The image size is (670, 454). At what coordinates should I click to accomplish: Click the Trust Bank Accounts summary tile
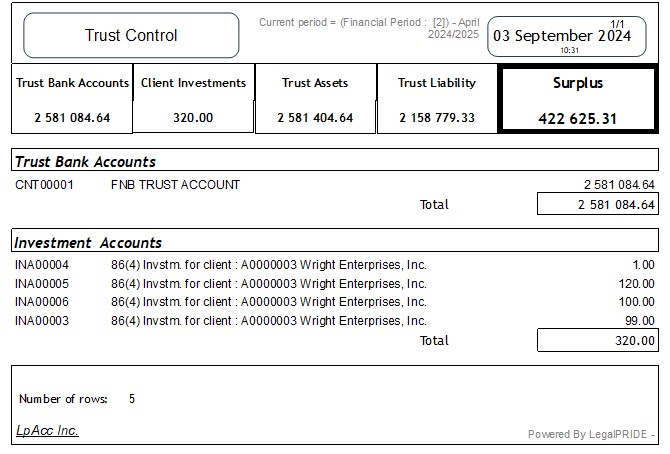pos(72,99)
